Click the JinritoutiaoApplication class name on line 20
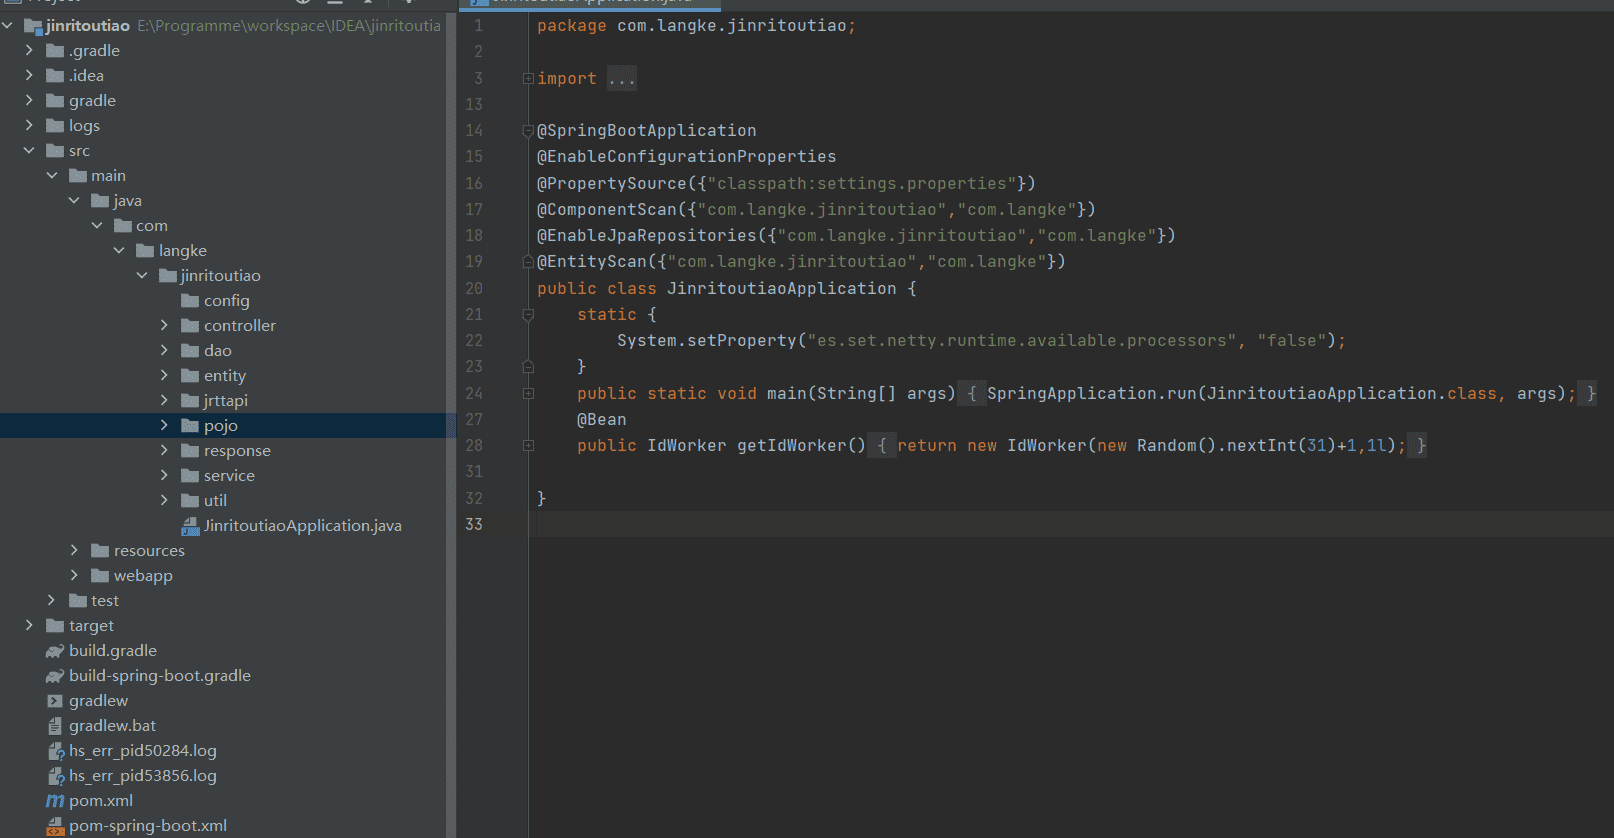The width and height of the screenshot is (1614, 838). pyautogui.click(x=782, y=289)
